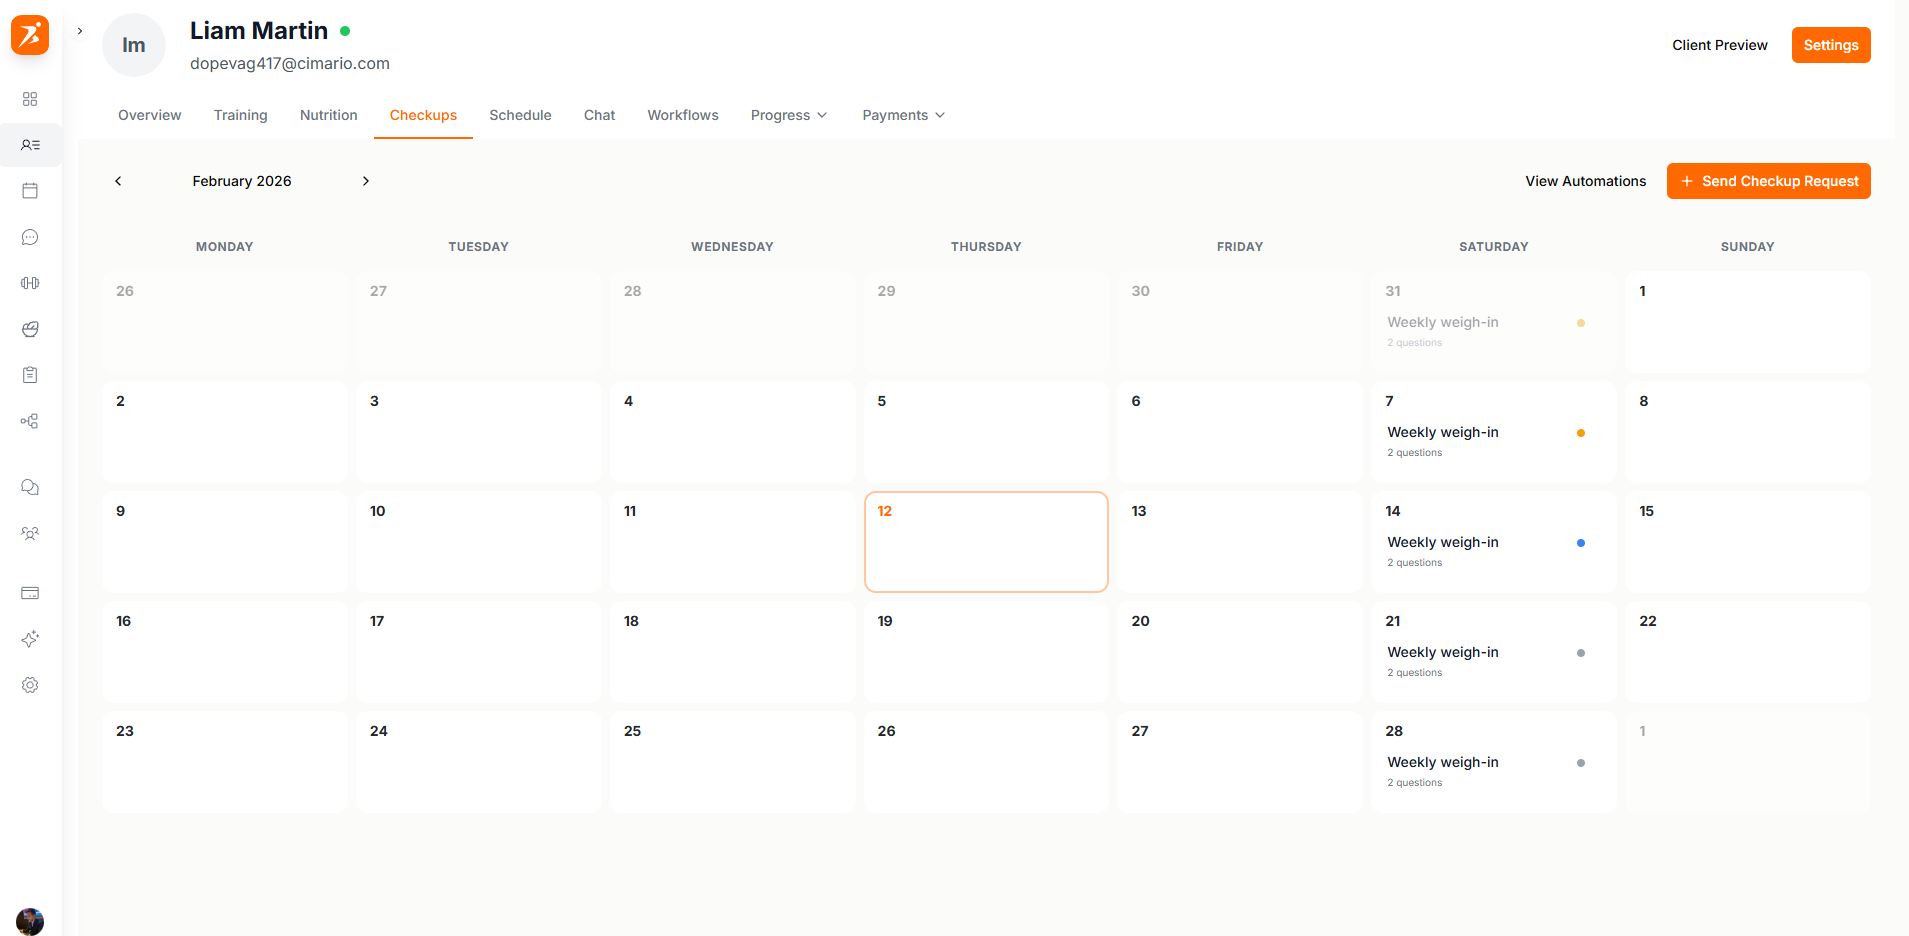Expand the Payments dropdown menu
Image resolution: width=1909 pixels, height=936 pixels.
coord(902,115)
